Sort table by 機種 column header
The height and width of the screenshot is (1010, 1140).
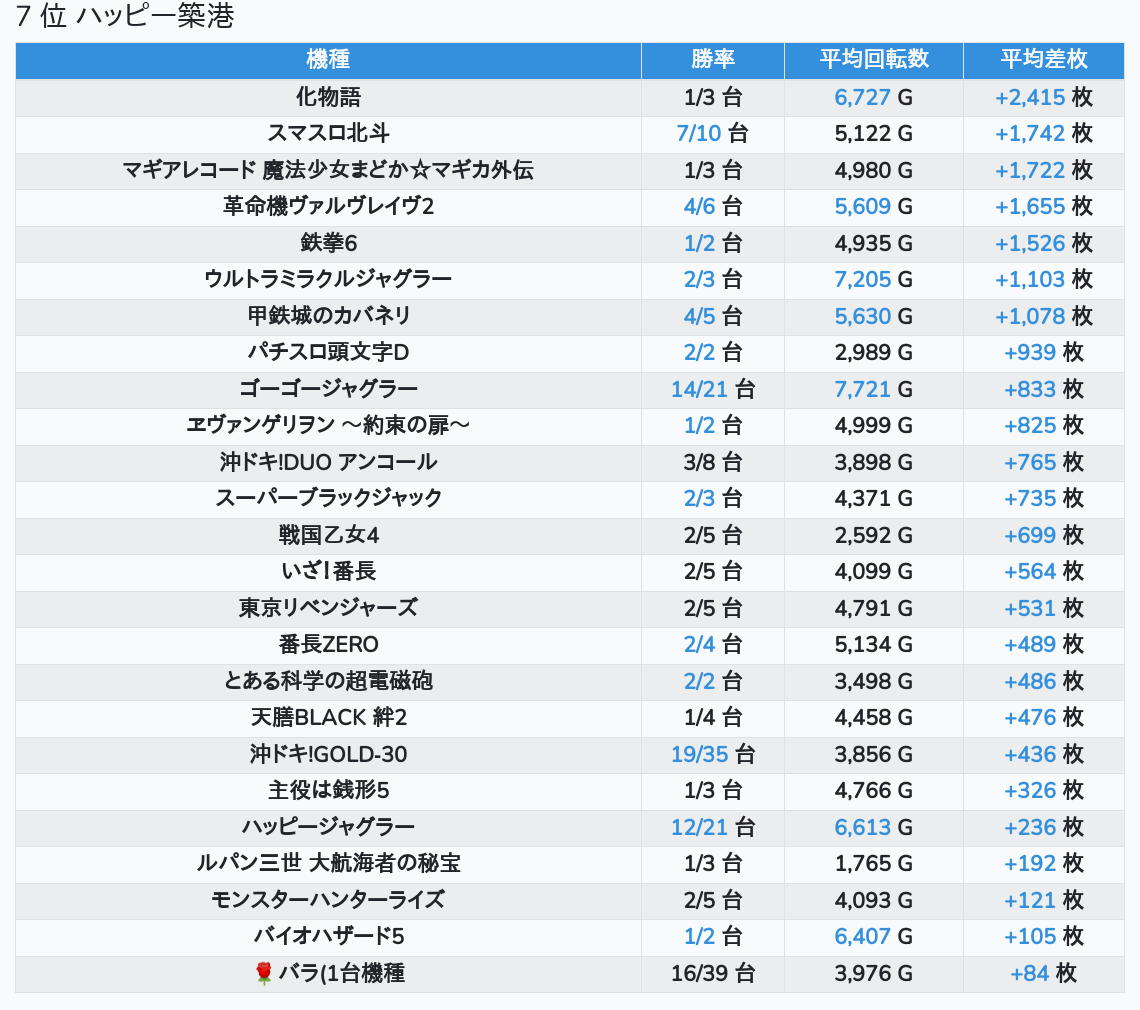[328, 60]
